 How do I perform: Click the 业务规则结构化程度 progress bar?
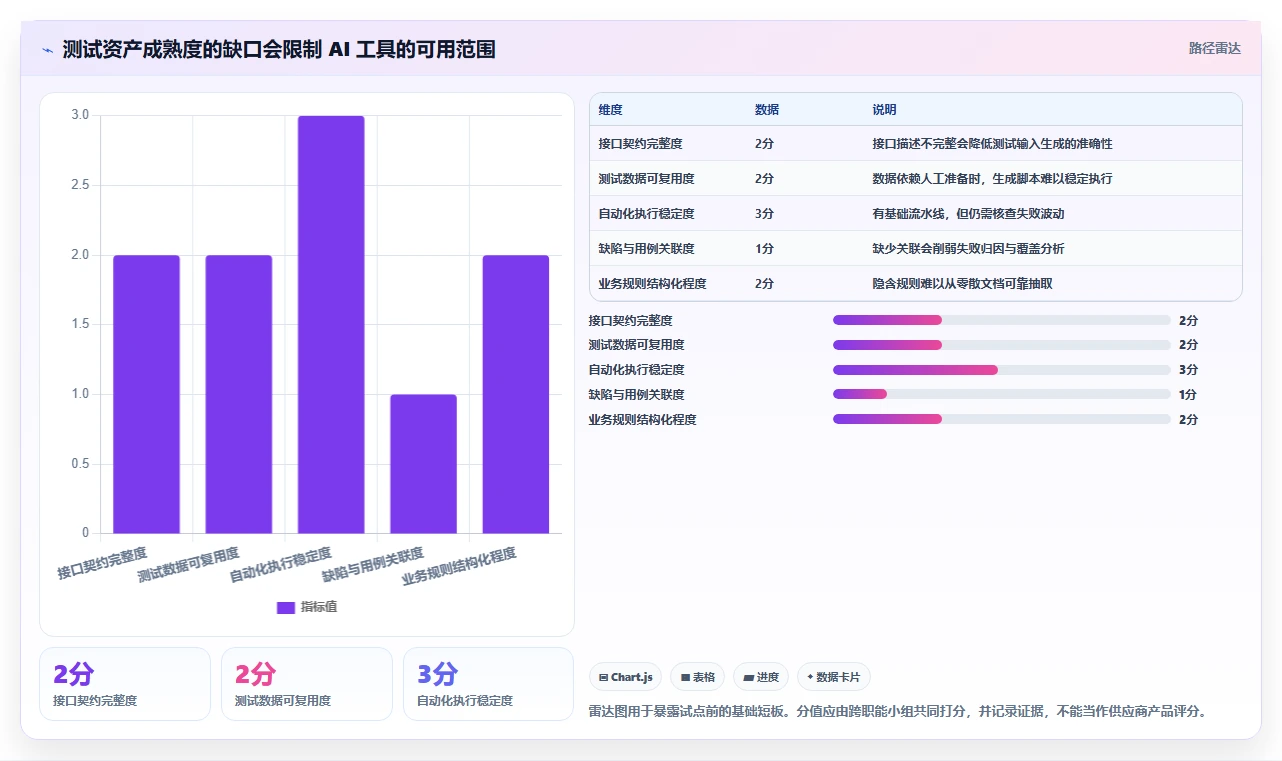1001,419
